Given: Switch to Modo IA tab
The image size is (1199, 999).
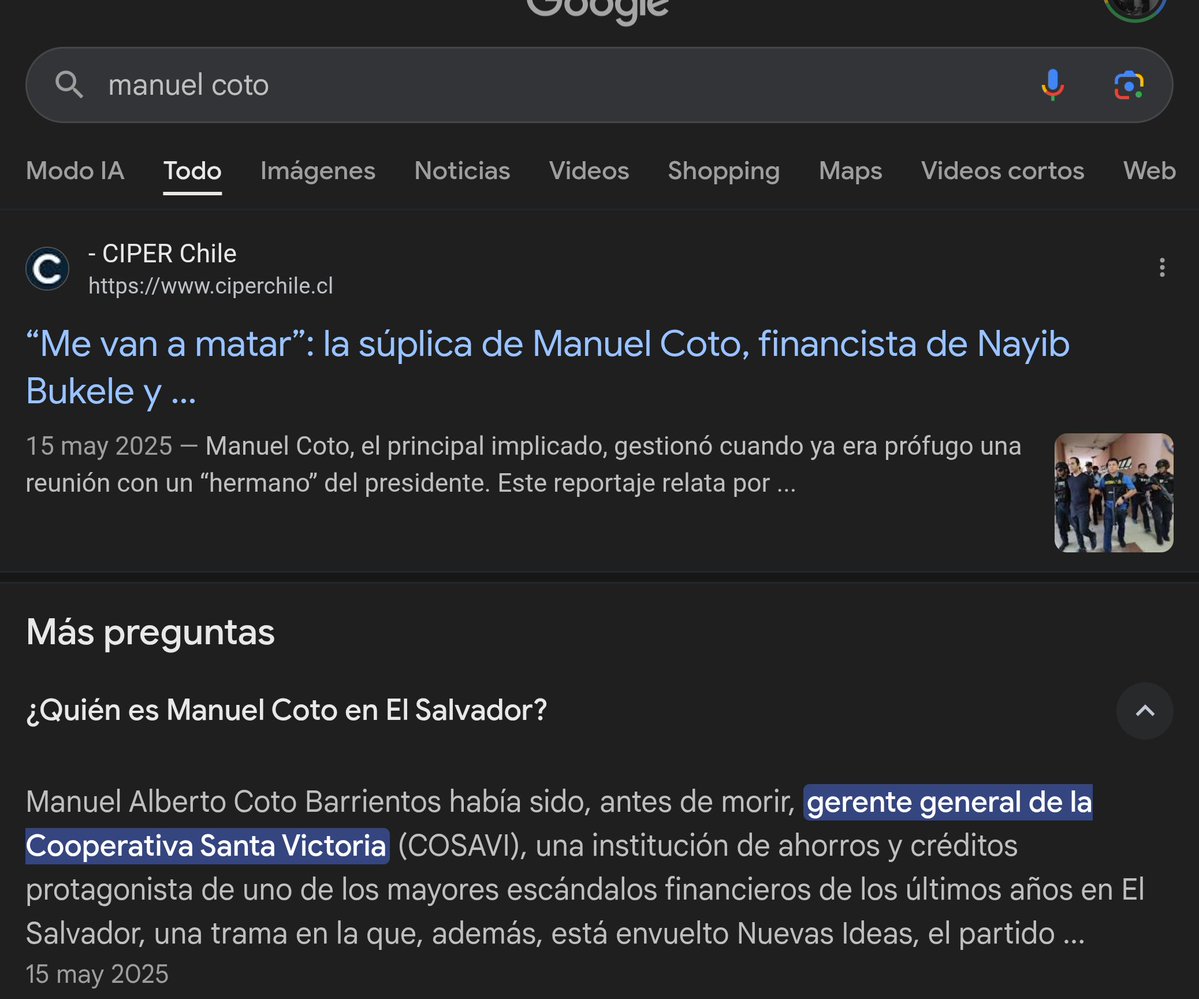Looking at the screenshot, I should (75, 171).
